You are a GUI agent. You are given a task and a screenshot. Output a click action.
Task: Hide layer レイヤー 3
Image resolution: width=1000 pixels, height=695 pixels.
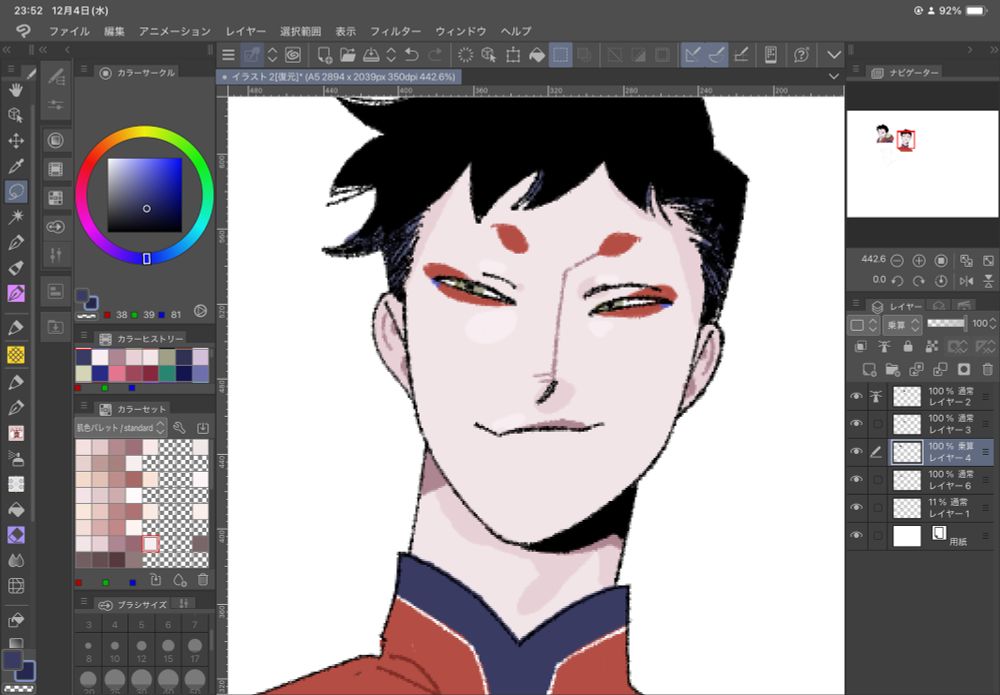[x=857, y=423]
